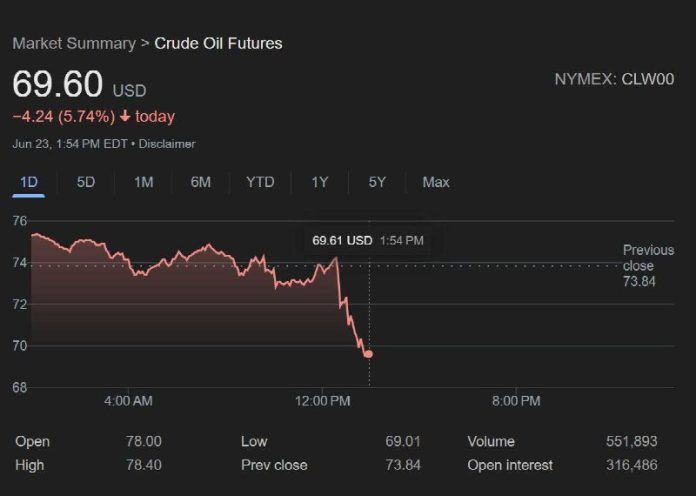
Task: Open the 6M chart view
Action: [x=201, y=182]
